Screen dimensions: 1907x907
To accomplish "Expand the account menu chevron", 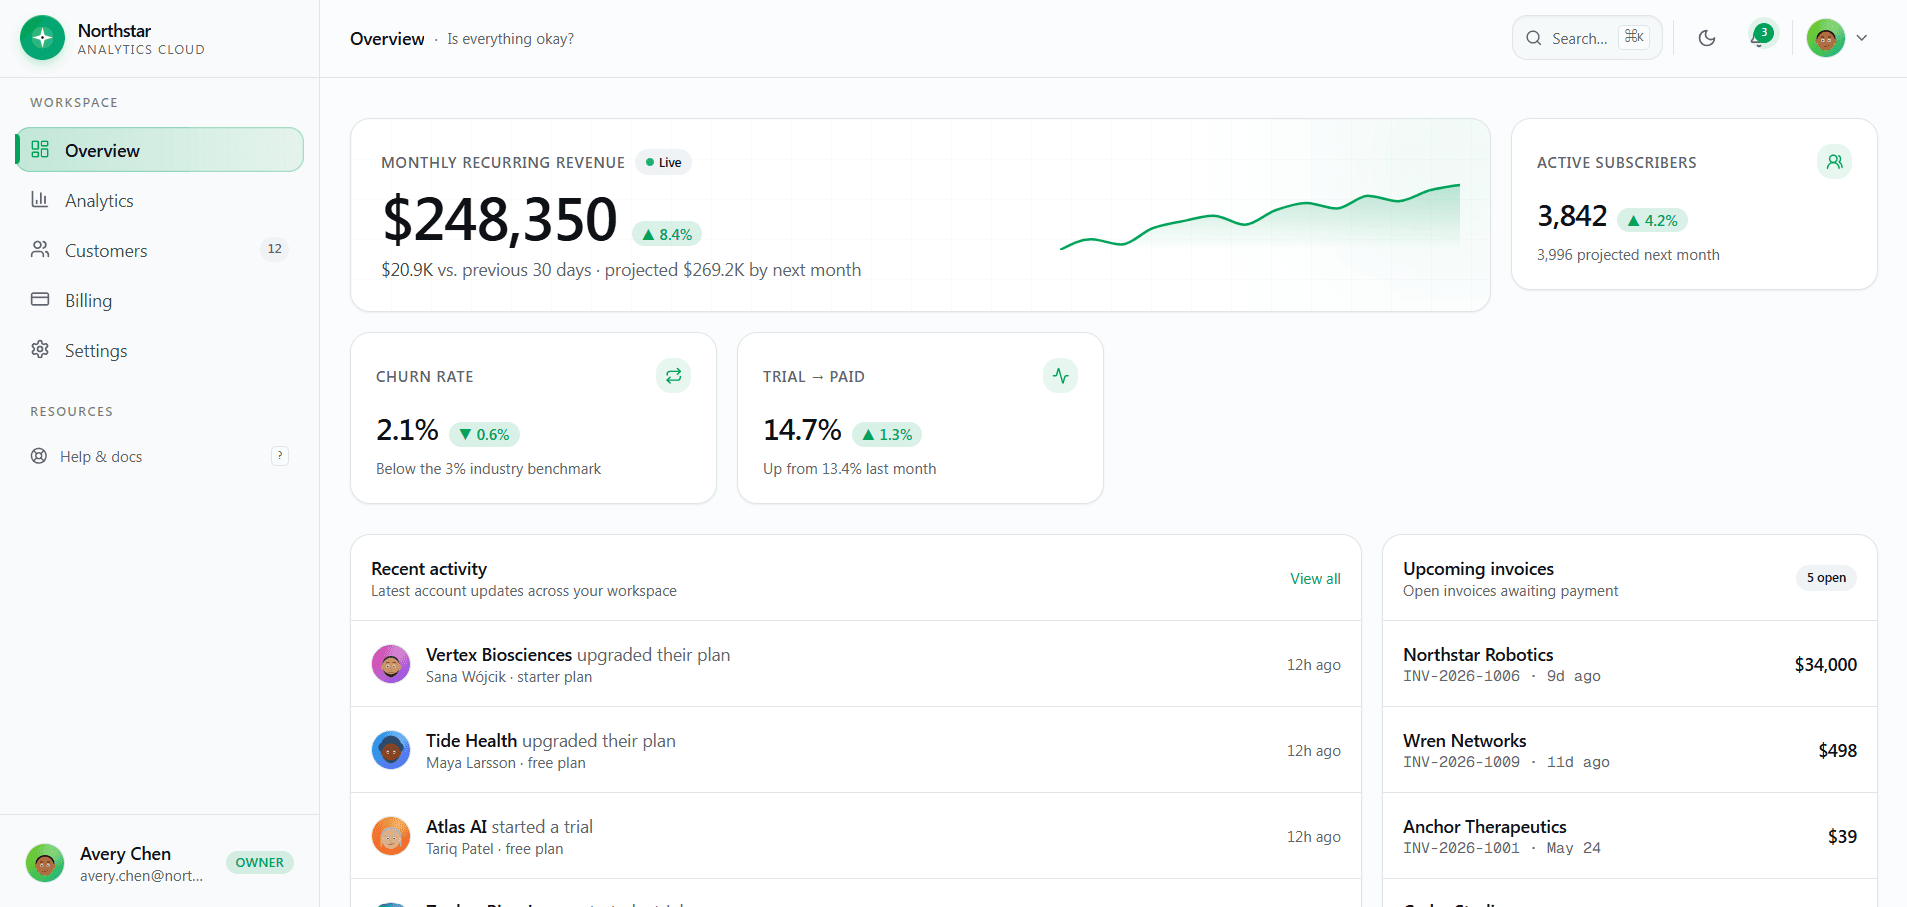I will [1862, 38].
